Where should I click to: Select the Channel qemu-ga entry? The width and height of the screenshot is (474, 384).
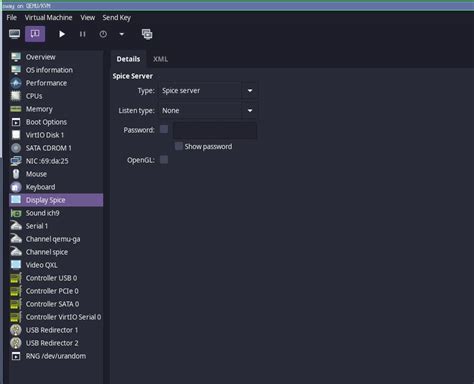56,239
